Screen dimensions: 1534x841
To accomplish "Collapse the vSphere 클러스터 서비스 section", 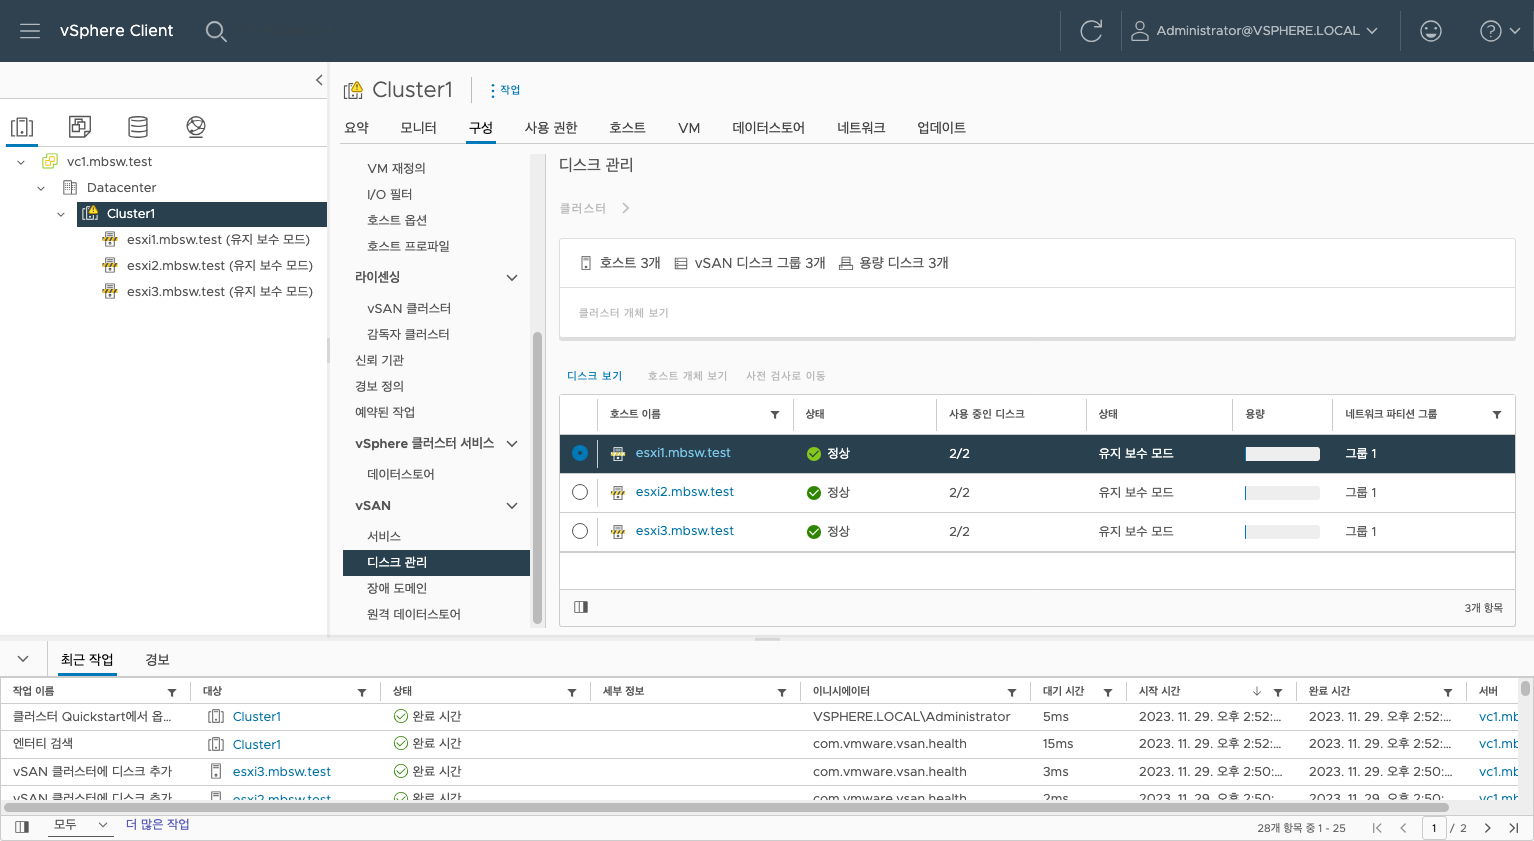I will click(x=512, y=444).
